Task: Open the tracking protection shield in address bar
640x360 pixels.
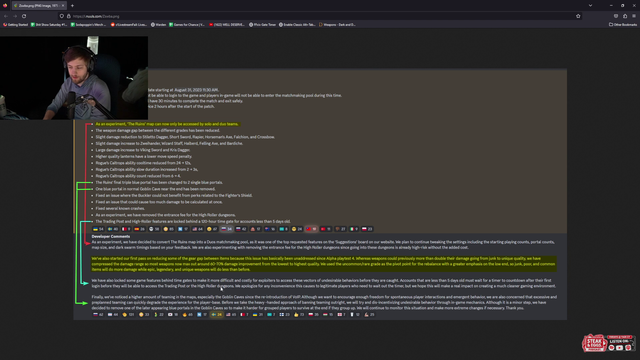Action: [62, 16]
